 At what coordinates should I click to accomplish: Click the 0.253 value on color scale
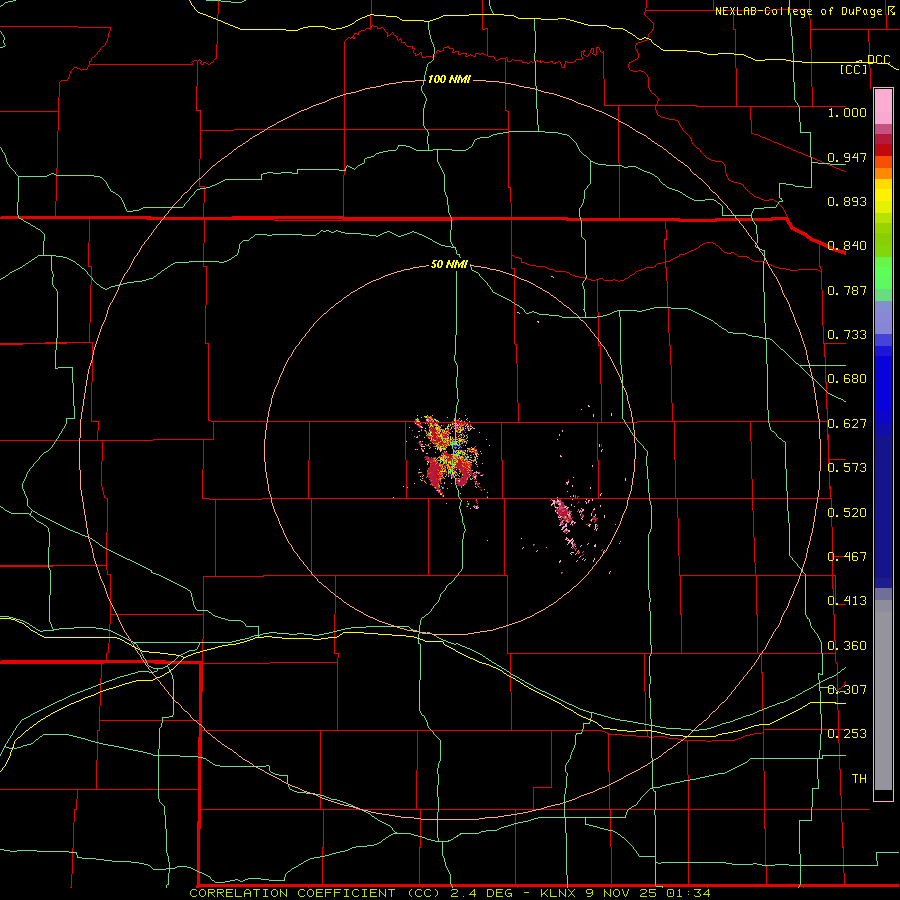point(847,734)
